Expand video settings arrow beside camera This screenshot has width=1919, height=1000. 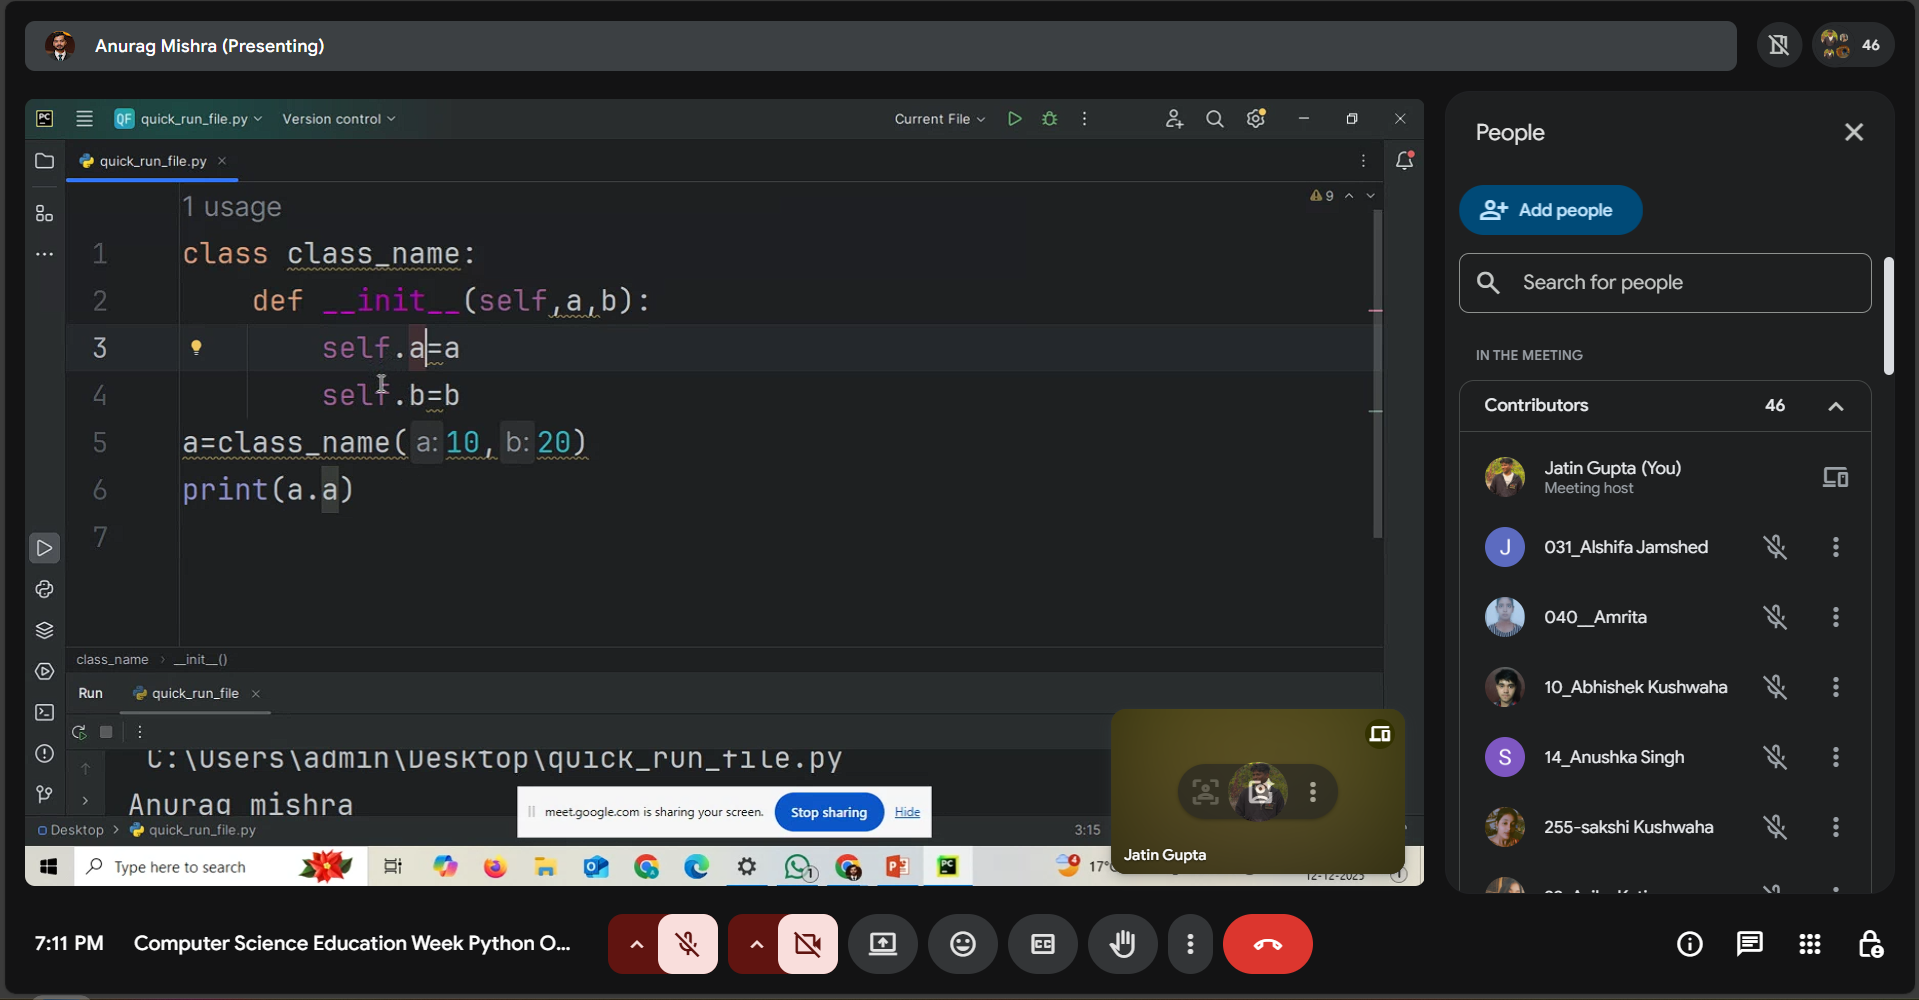click(756, 944)
